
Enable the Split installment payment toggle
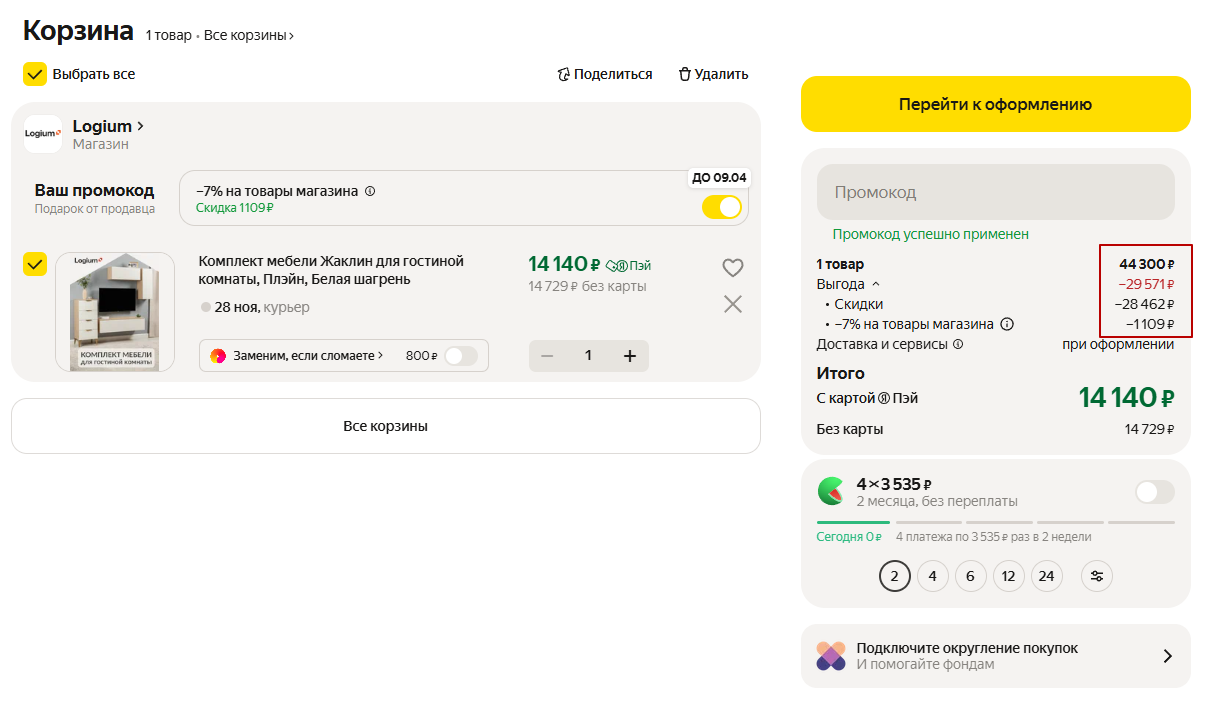click(x=1155, y=492)
